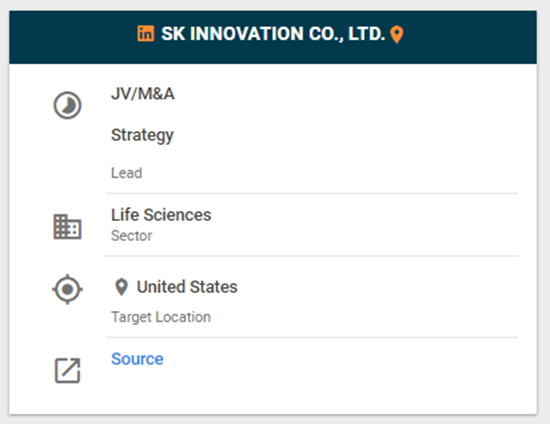Open the LinkedIn icon in the header
550x424 pixels.
pyautogui.click(x=146, y=34)
